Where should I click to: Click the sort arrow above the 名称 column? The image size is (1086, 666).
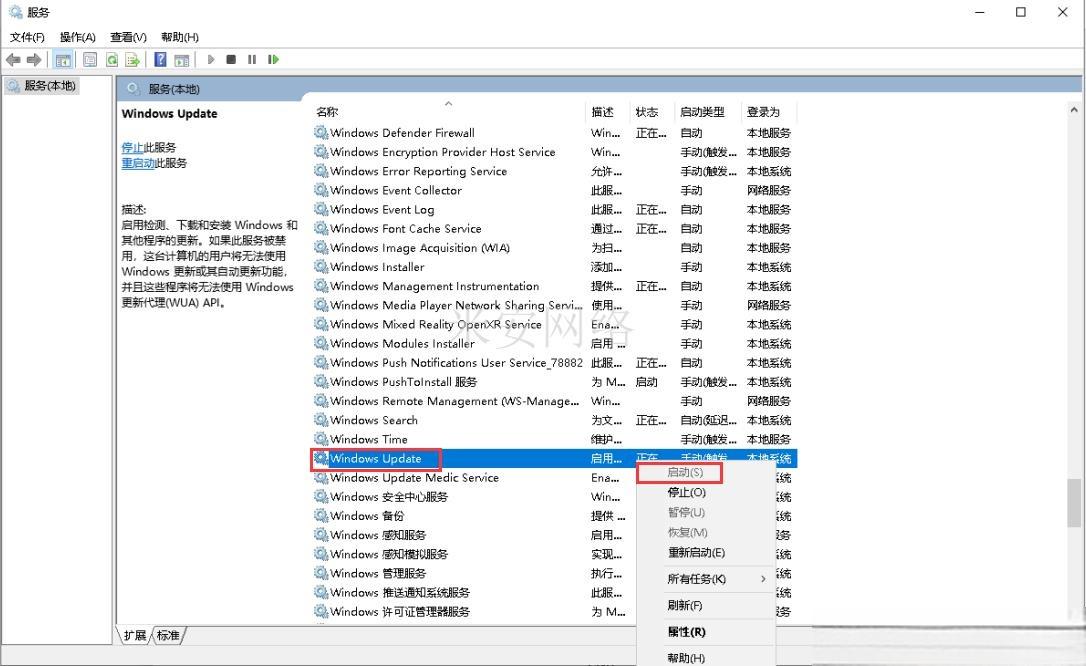pyautogui.click(x=448, y=104)
